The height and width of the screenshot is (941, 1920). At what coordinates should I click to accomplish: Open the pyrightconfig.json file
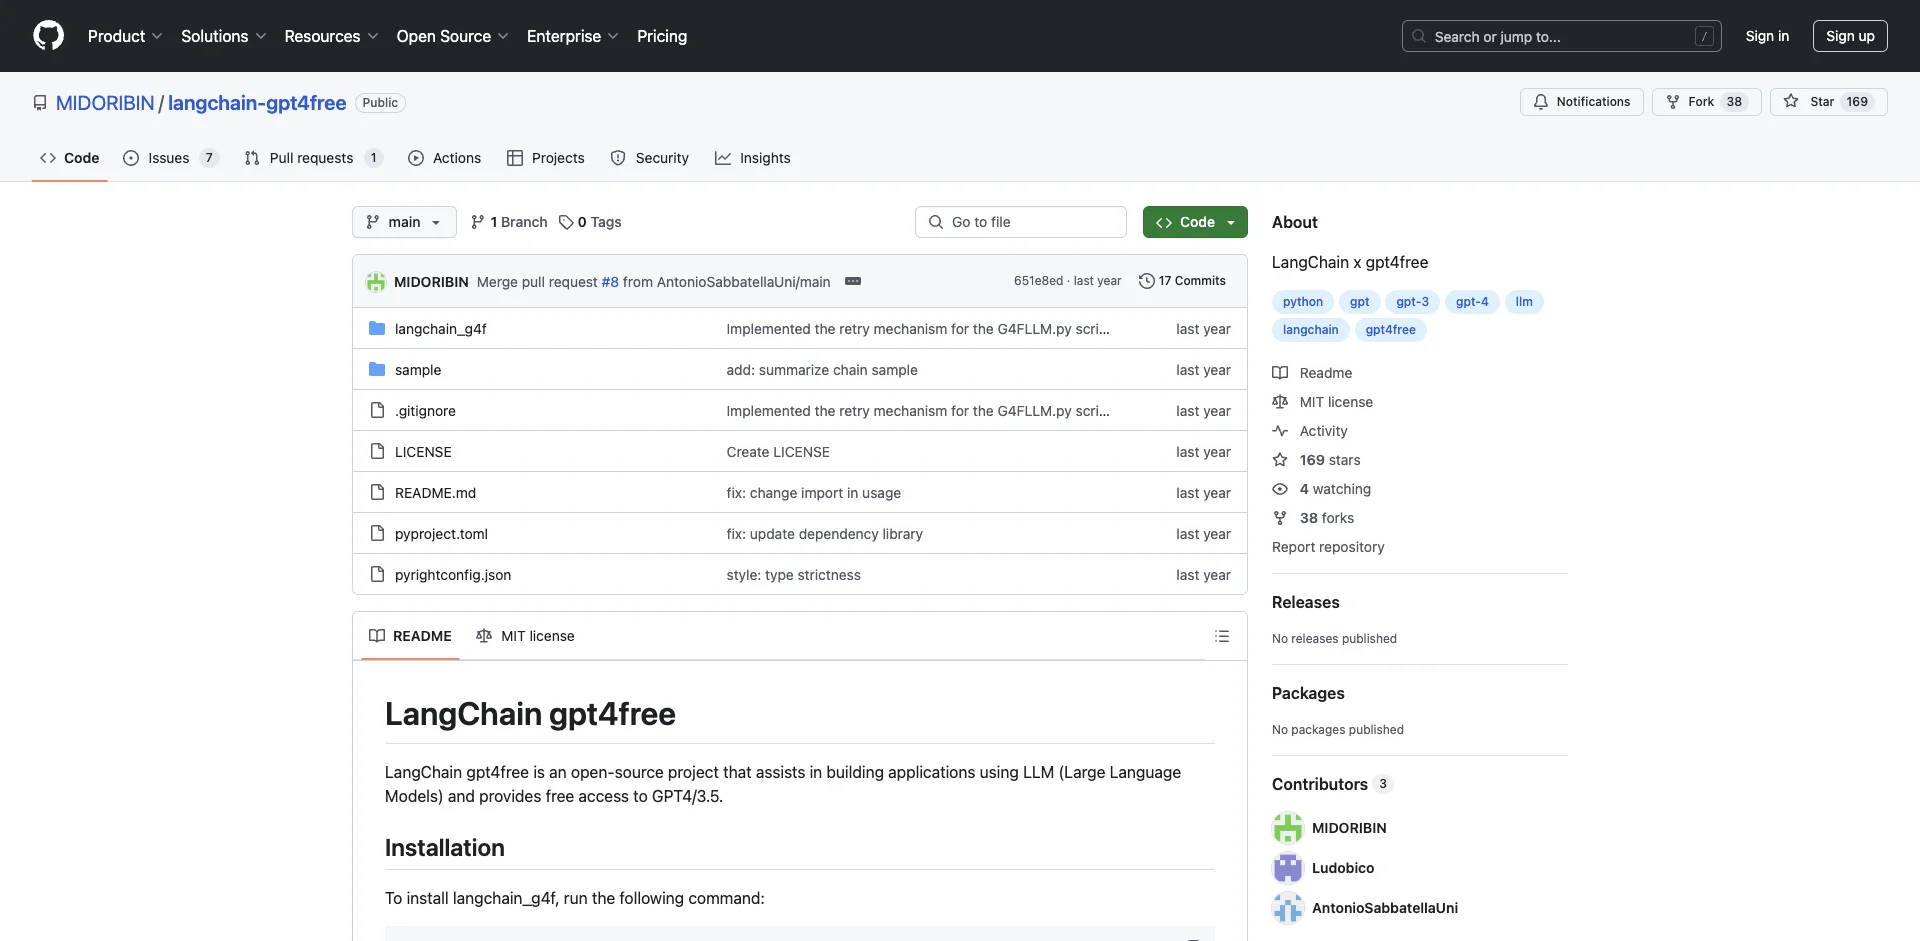[453, 575]
